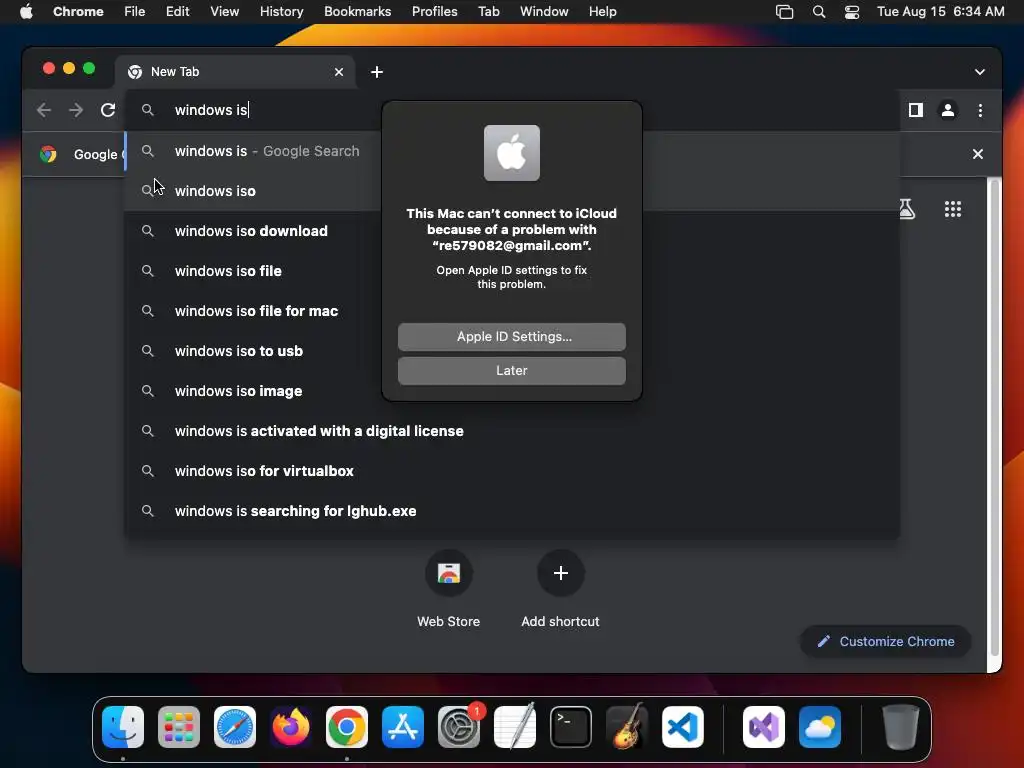Open the Edit menu
This screenshot has height=768, width=1024.
(178, 12)
